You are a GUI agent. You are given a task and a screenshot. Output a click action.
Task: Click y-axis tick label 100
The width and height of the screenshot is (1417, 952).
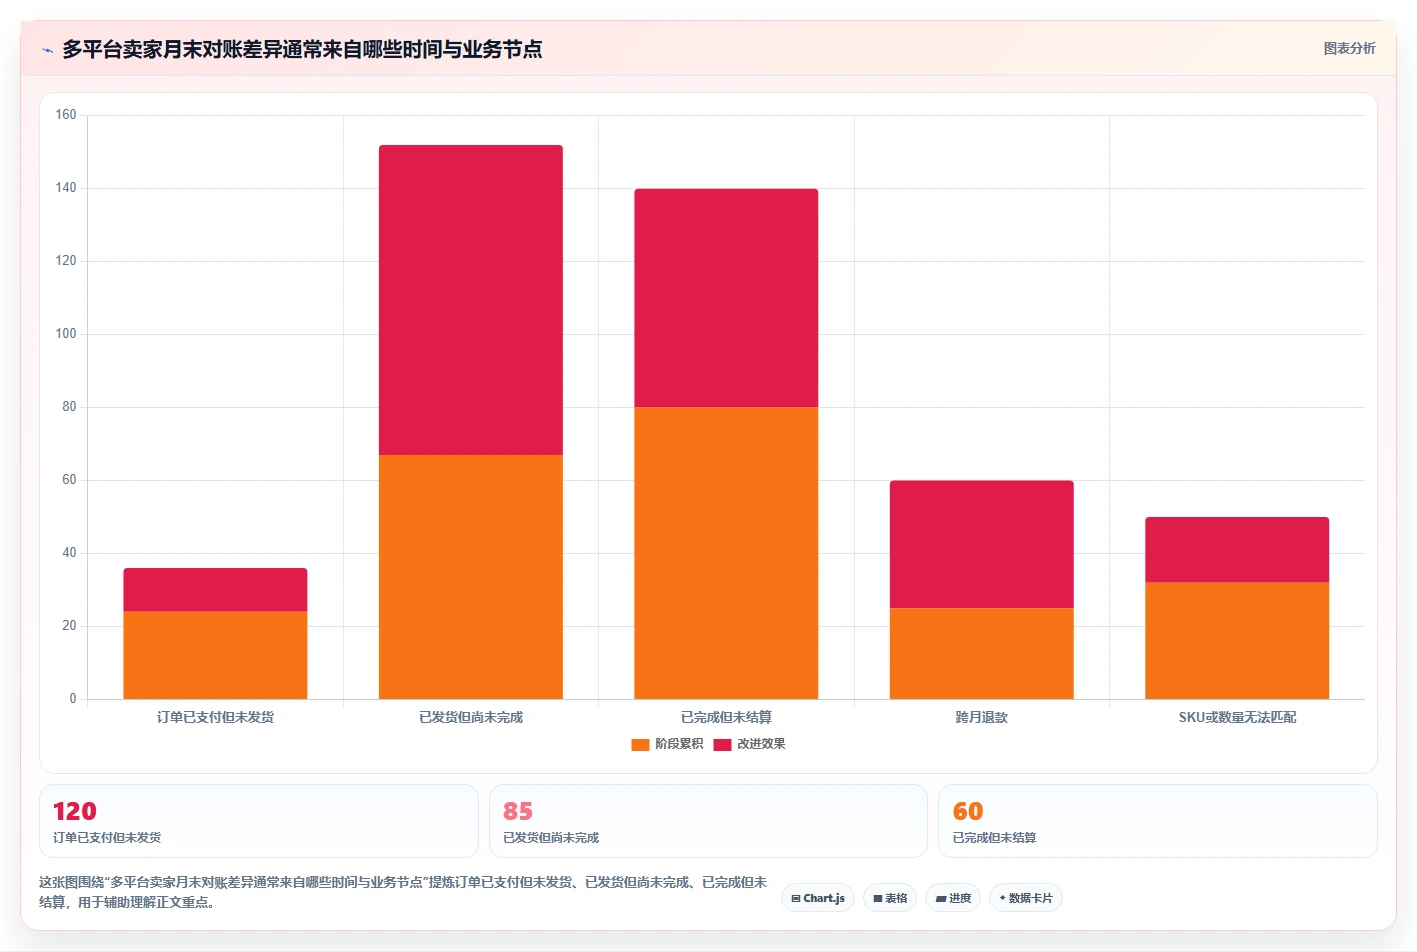pyautogui.click(x=66, y=334)
